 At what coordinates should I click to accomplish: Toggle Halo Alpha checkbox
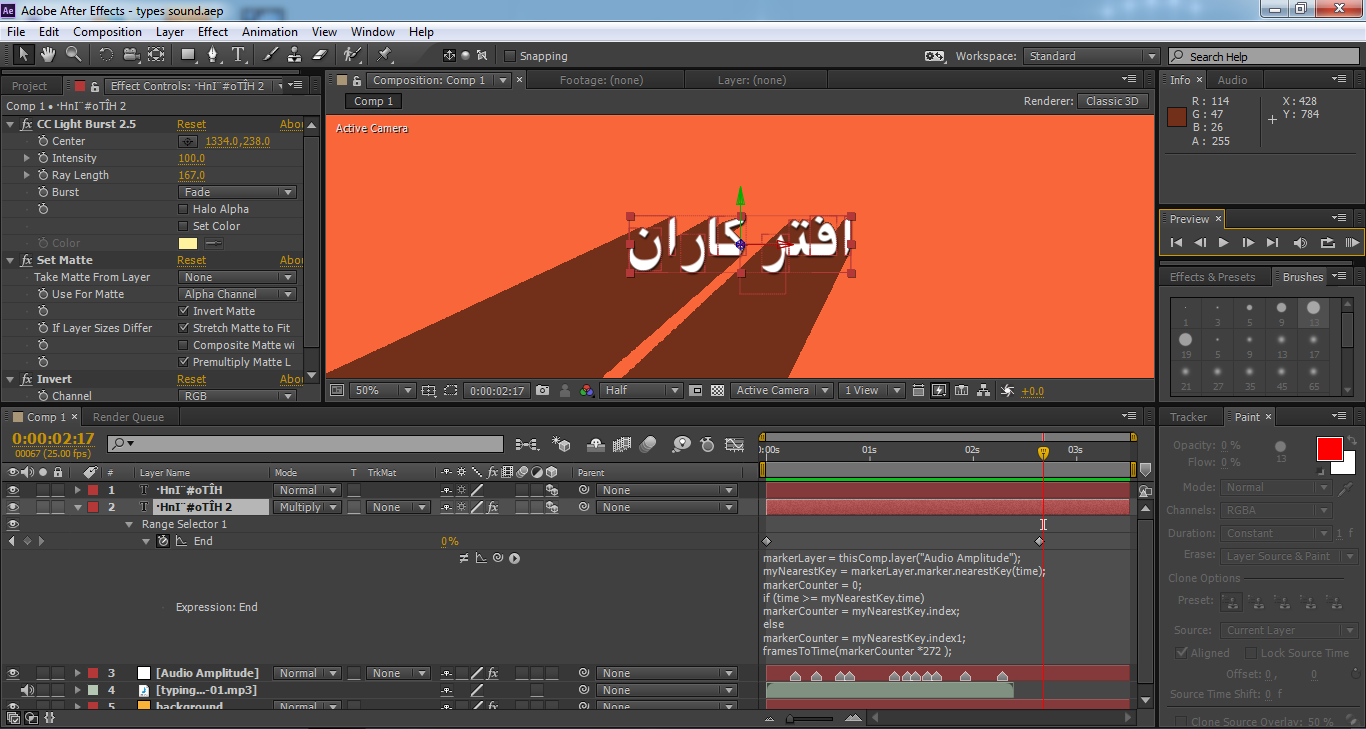pyautogui.click(x=183, y=209)
